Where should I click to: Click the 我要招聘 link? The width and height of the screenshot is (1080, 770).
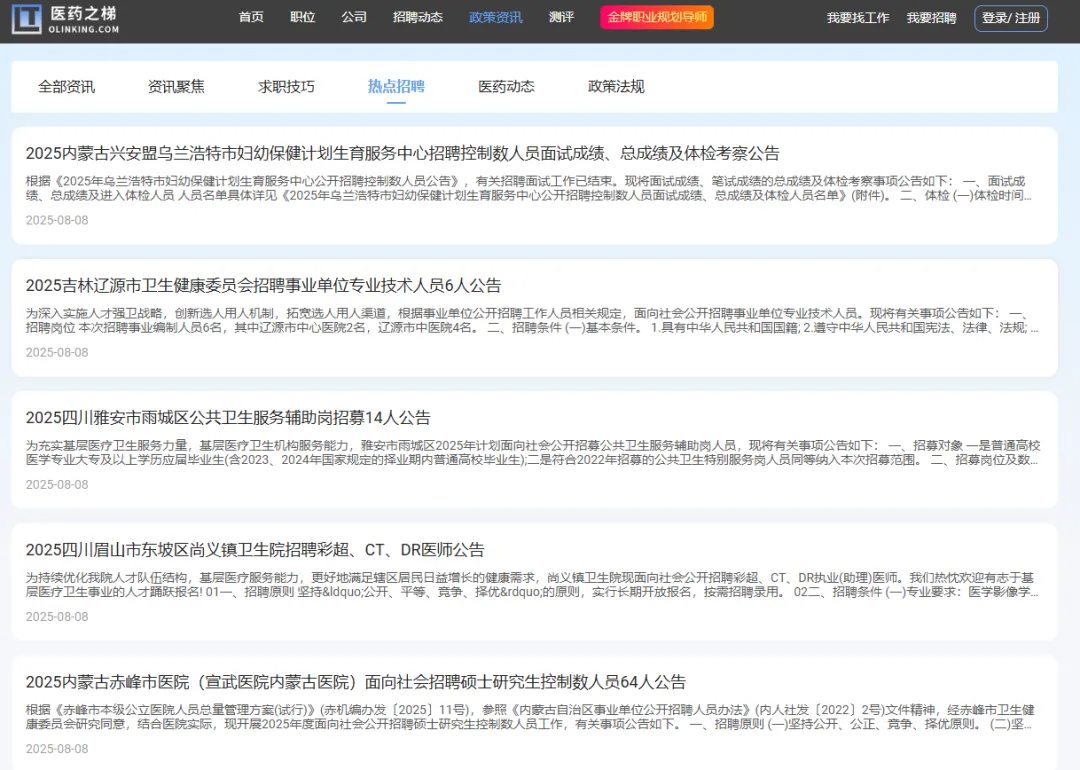(x=931, y=18)
